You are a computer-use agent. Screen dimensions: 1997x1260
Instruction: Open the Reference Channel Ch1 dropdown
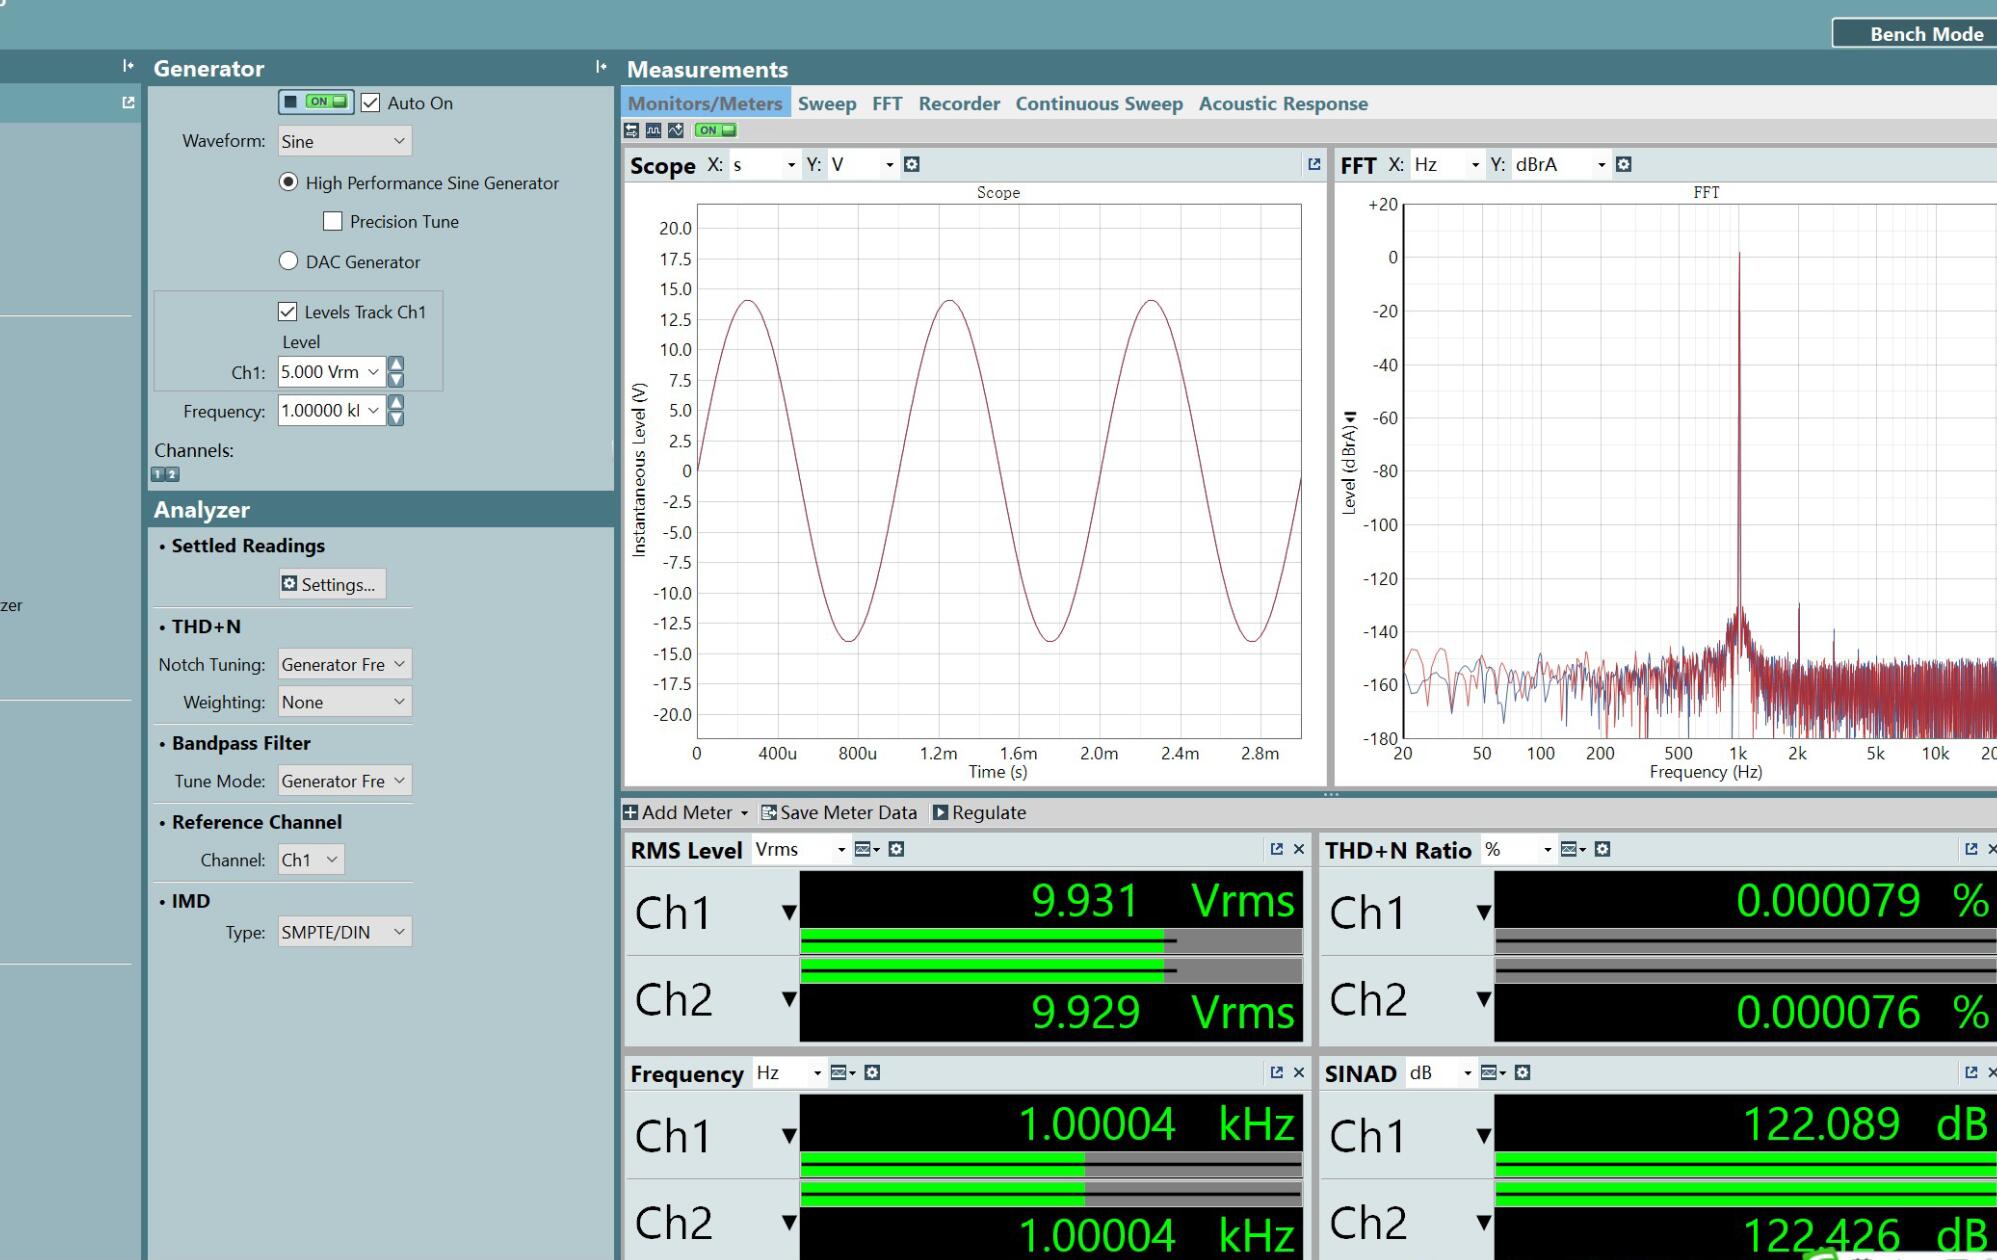coord(310,860)
